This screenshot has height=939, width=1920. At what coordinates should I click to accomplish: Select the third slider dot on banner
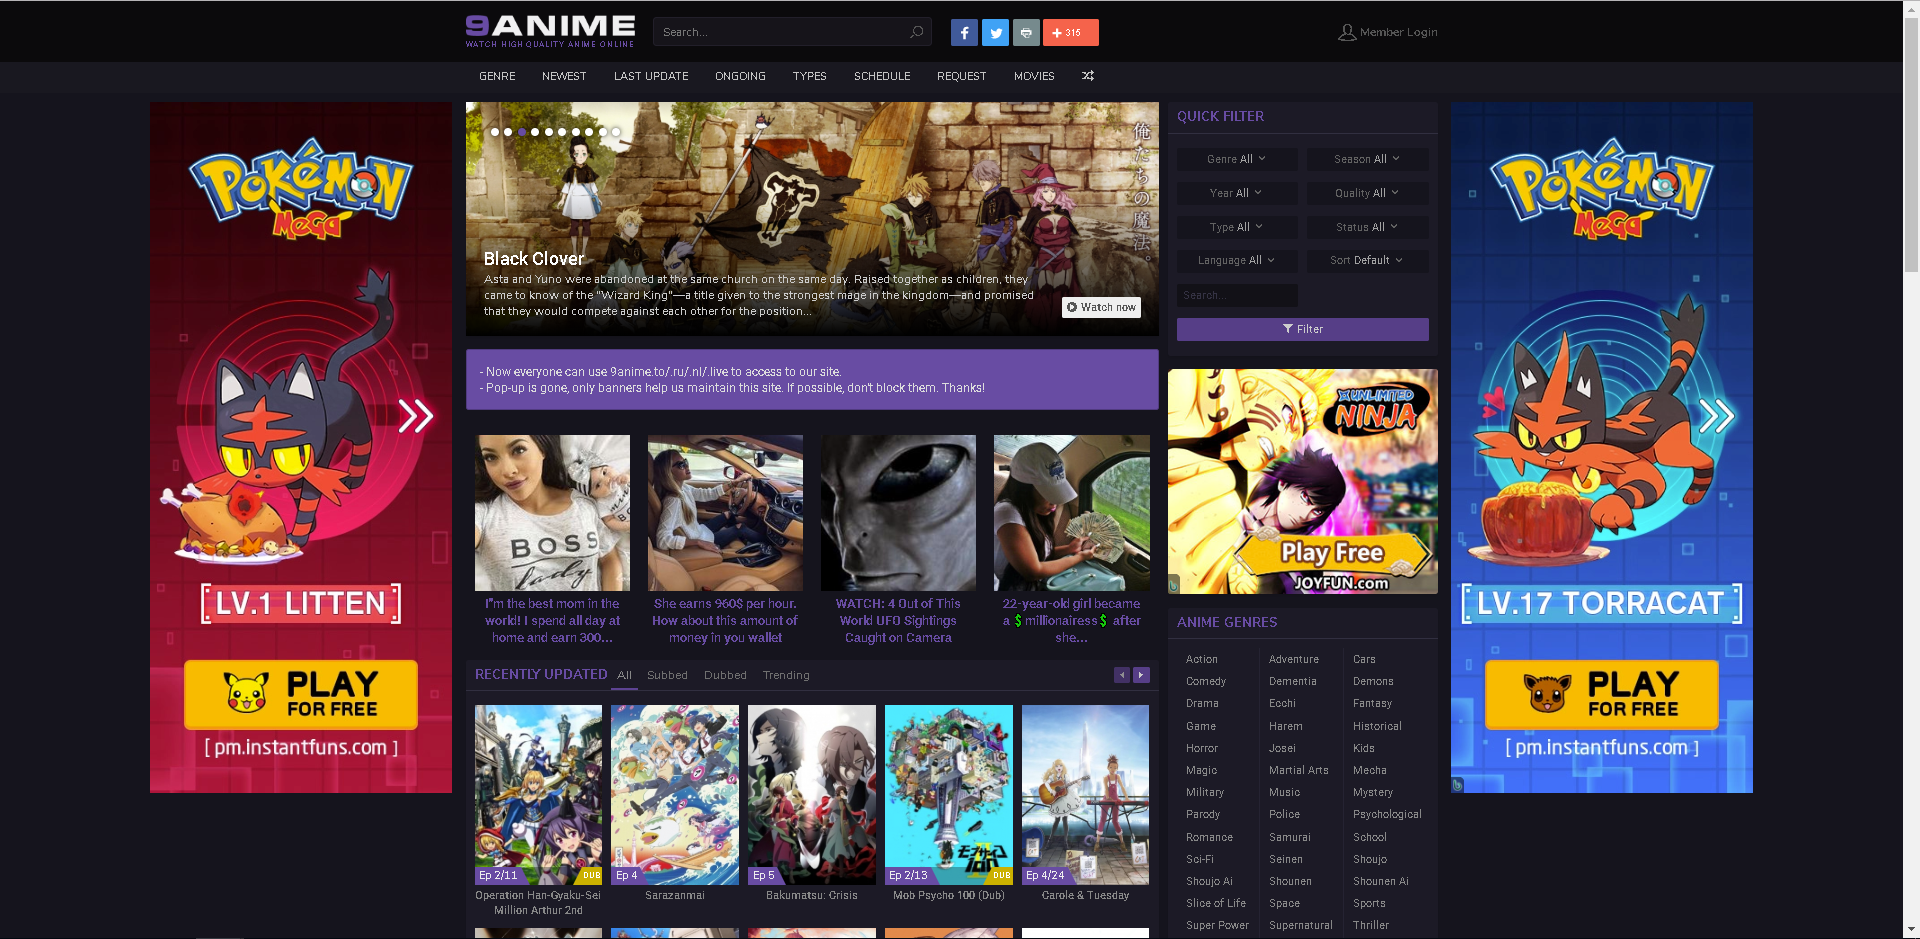522,132
